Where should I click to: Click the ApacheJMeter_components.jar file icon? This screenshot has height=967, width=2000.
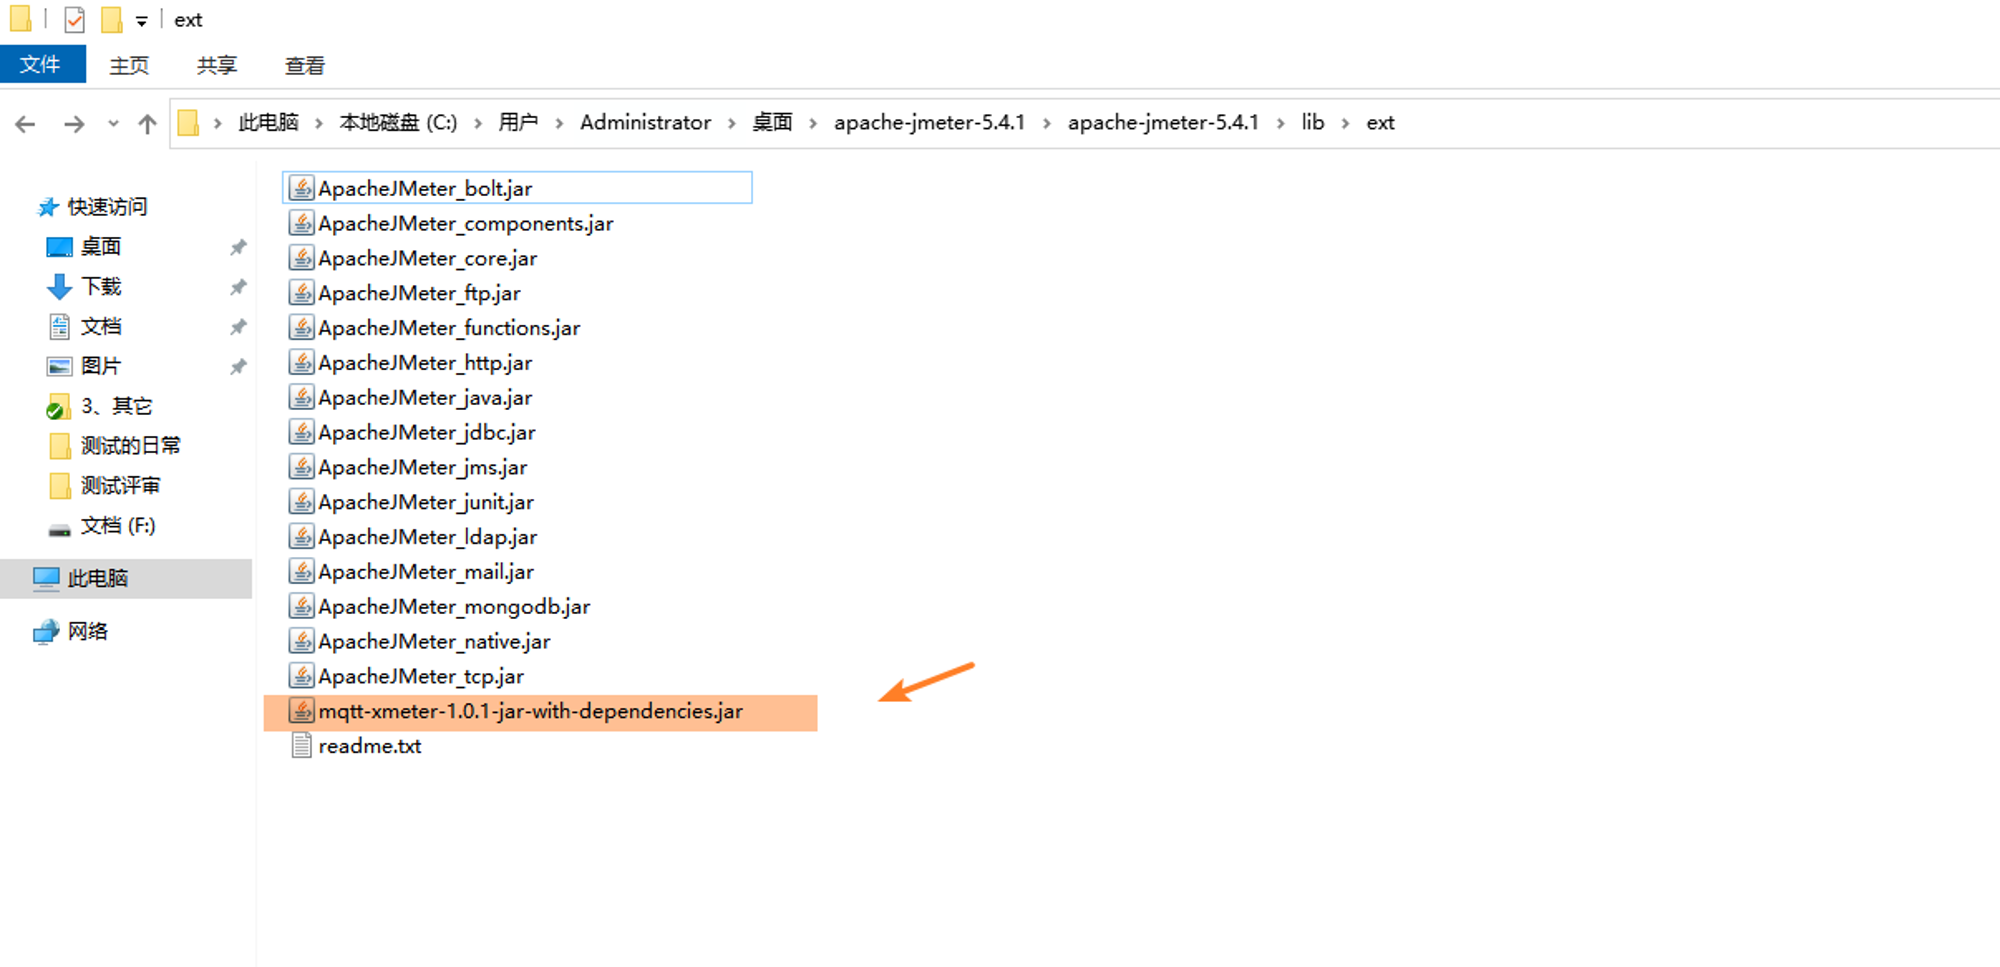(302, 223)
